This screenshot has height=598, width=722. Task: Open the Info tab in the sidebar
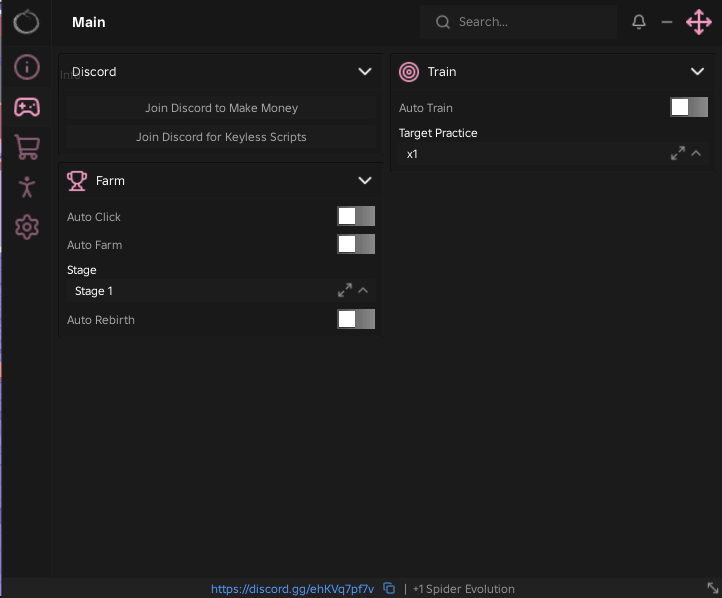pyautogui.click(x=27, y=67)
